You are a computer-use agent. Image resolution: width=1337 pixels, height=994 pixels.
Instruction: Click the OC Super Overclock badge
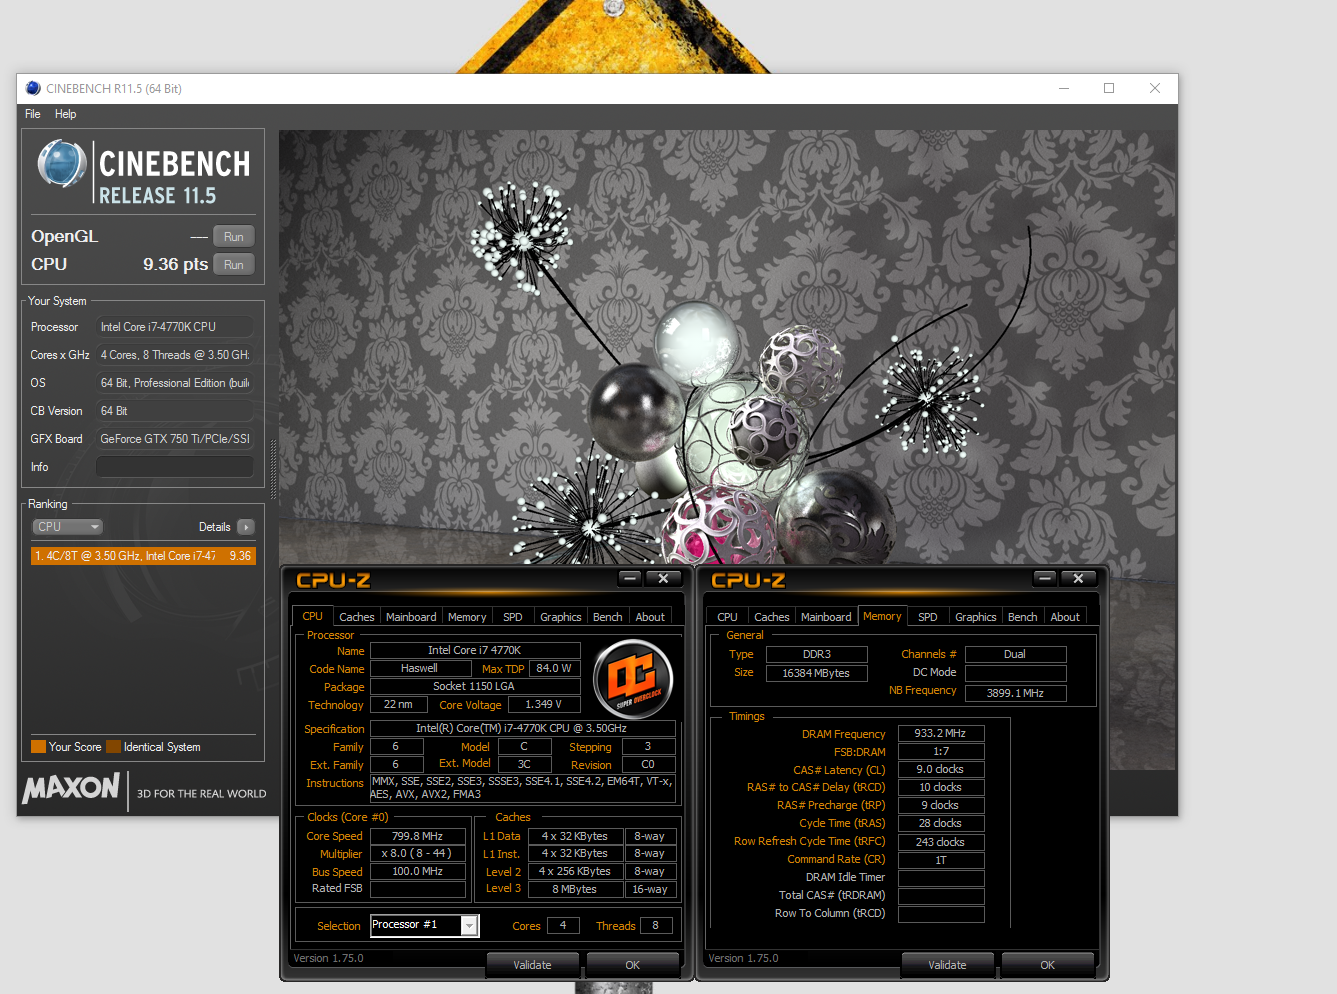[633, 680]
